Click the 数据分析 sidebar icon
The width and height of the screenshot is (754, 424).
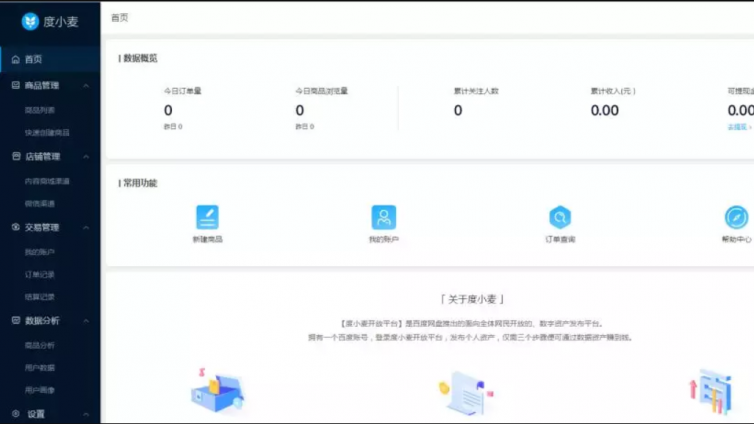16,320
